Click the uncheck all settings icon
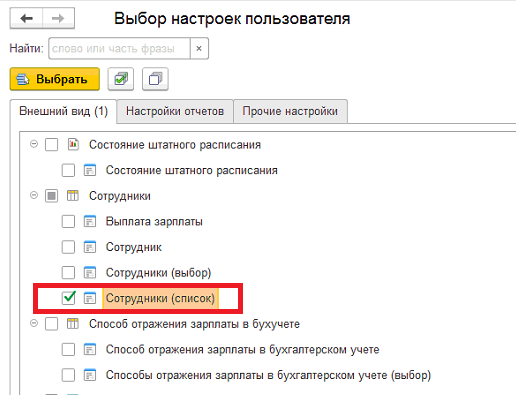Viewport: 516px width, 395px height. pos(155,79)
